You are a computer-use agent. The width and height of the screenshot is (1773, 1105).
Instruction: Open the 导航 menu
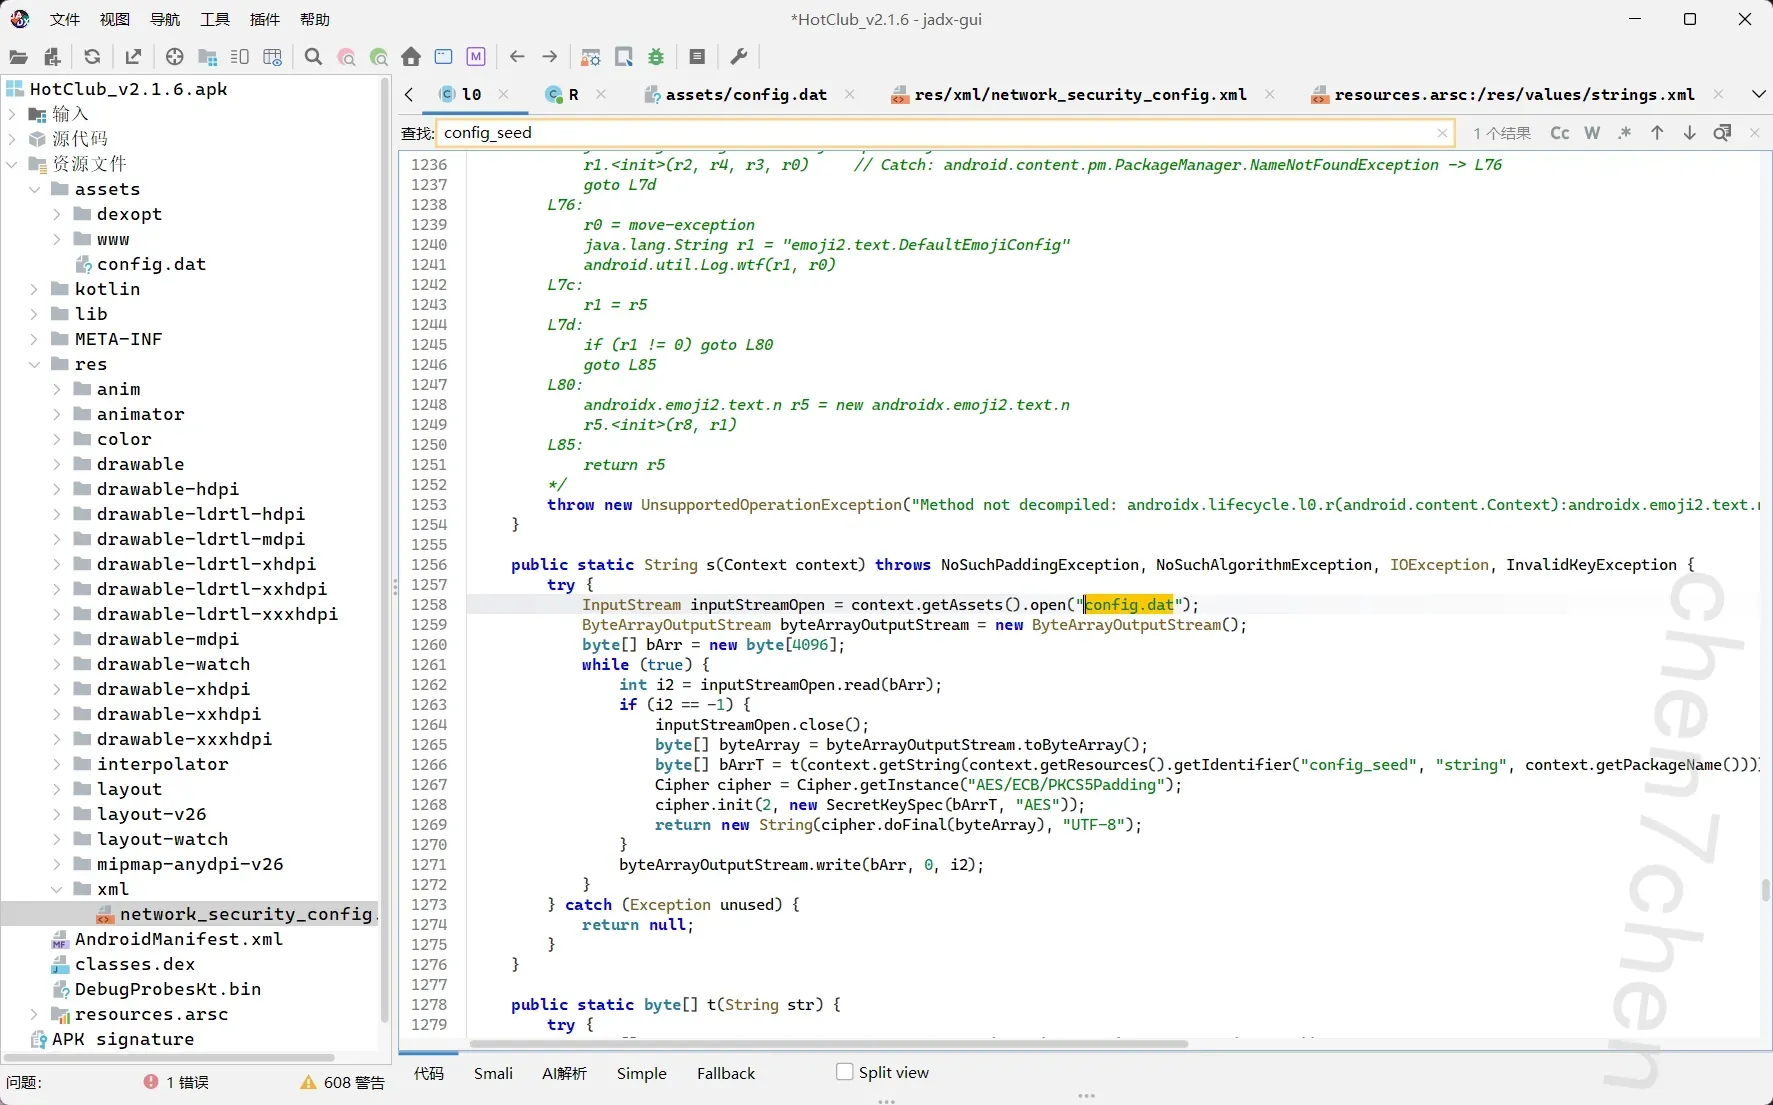[165, 19]
